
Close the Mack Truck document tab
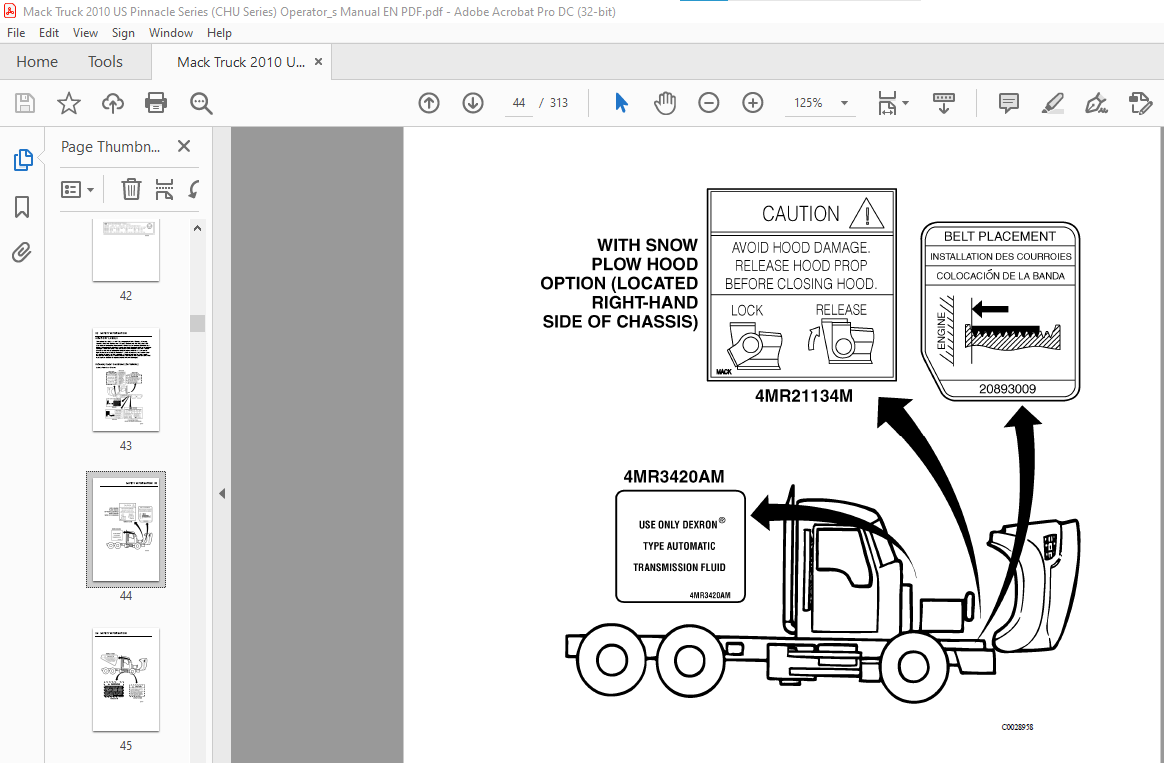(x=318, y=62)
